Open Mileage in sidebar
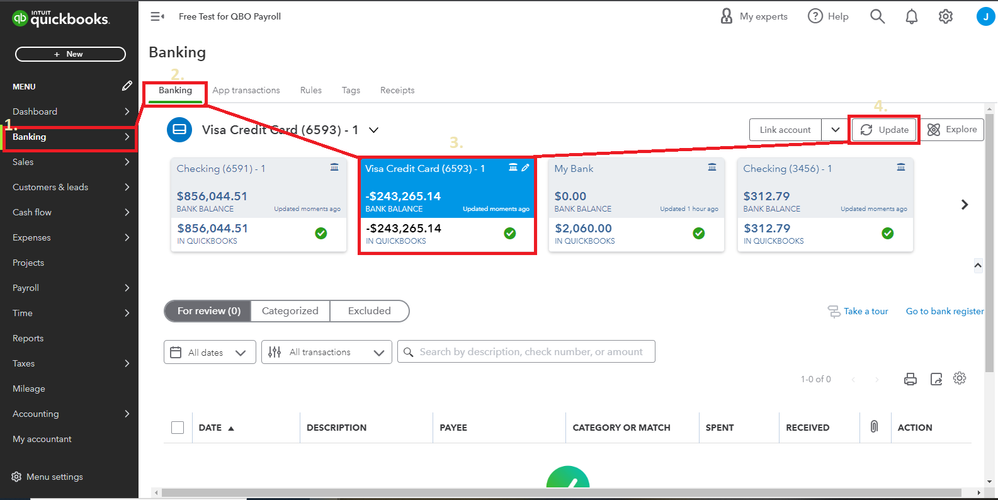Viewport: 998px width, 500px height. (x=69, y=388)
